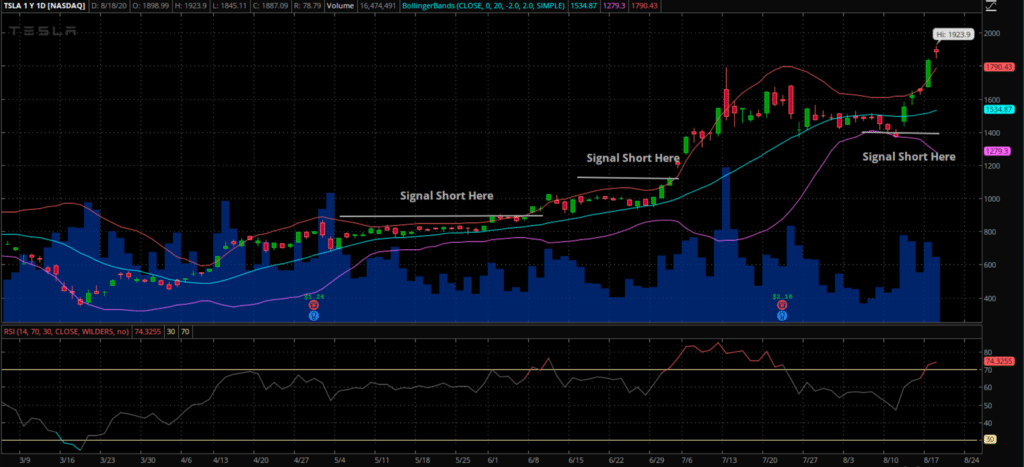Click the 74.3255 RSI bubble on the right axis
The image size is (1024, 467).
pos(999,361)
